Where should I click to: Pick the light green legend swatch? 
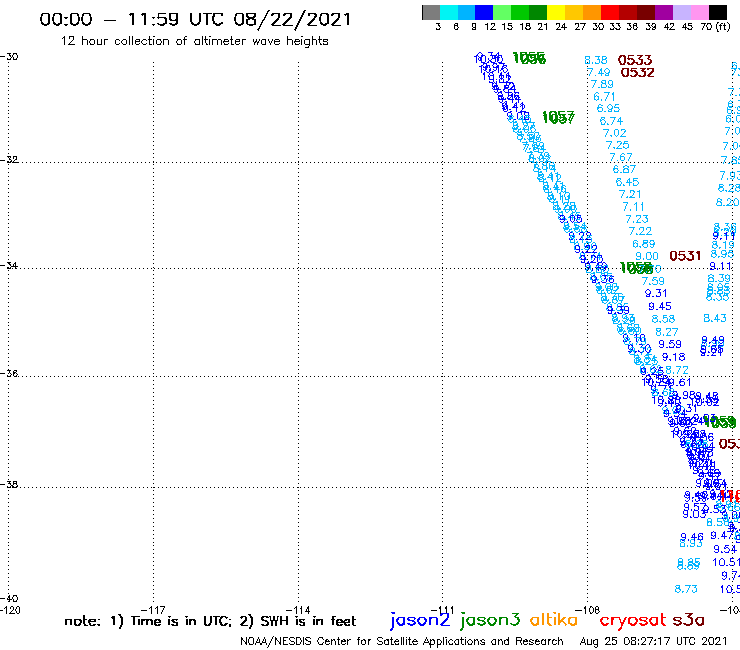coord(502,12)
